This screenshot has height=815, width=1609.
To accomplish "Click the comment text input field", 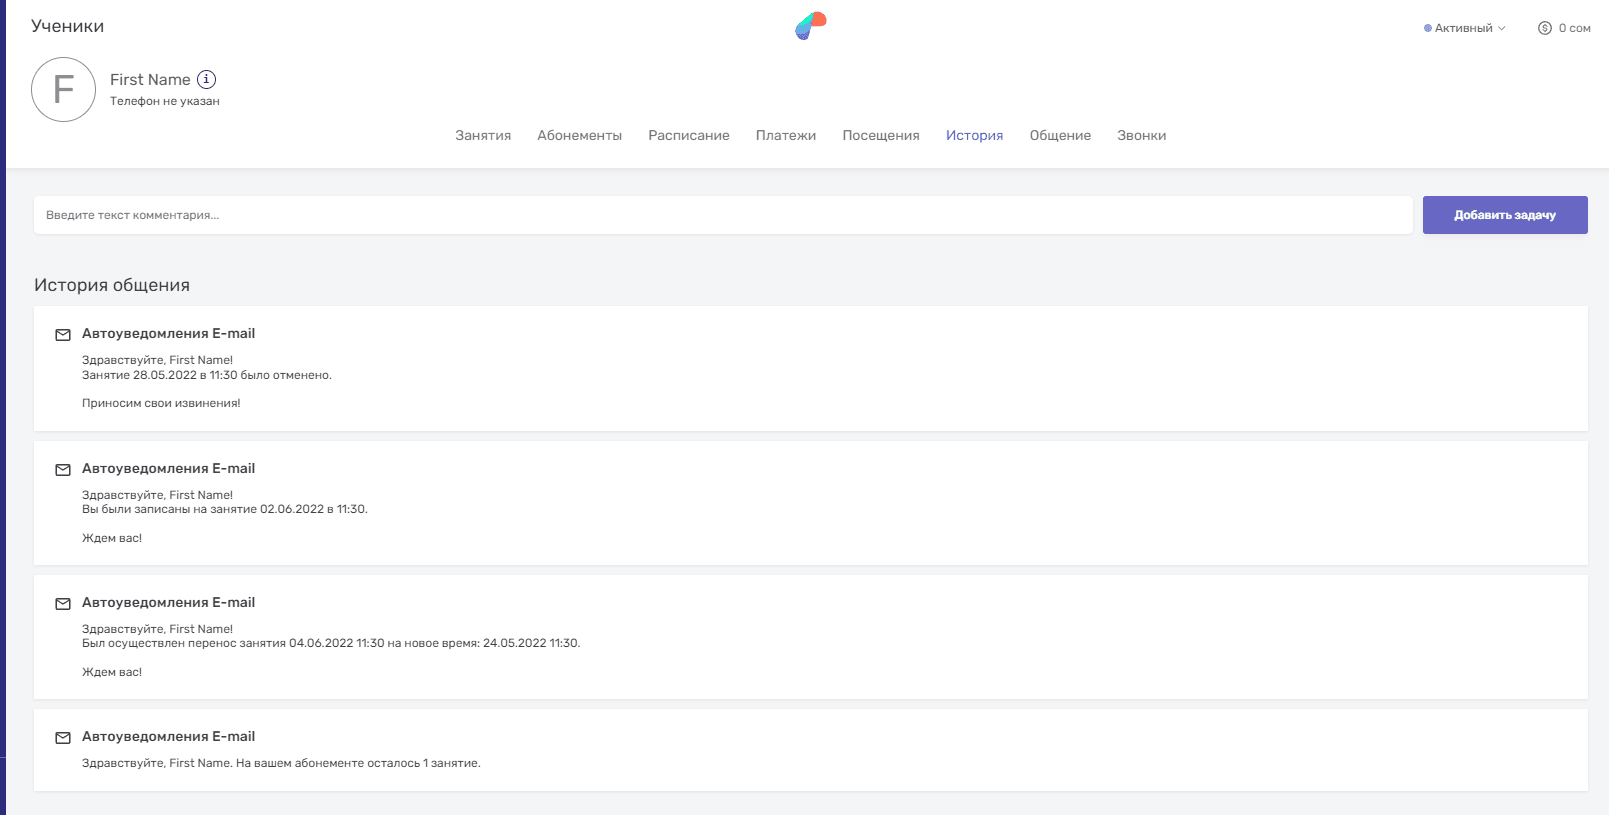I will (722, 215).
